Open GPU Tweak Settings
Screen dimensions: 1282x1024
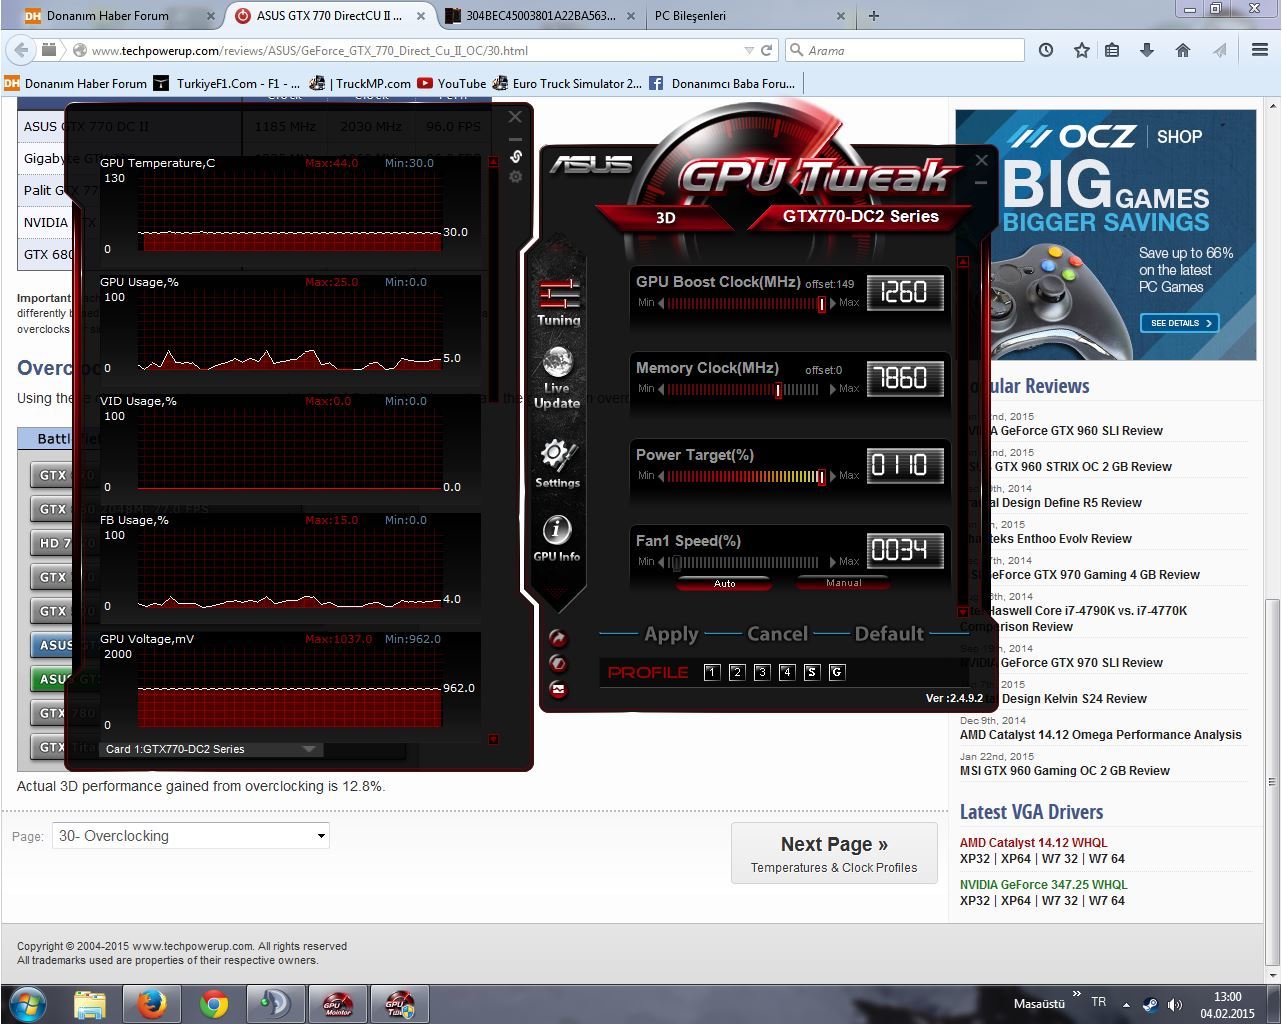[557, 464]
